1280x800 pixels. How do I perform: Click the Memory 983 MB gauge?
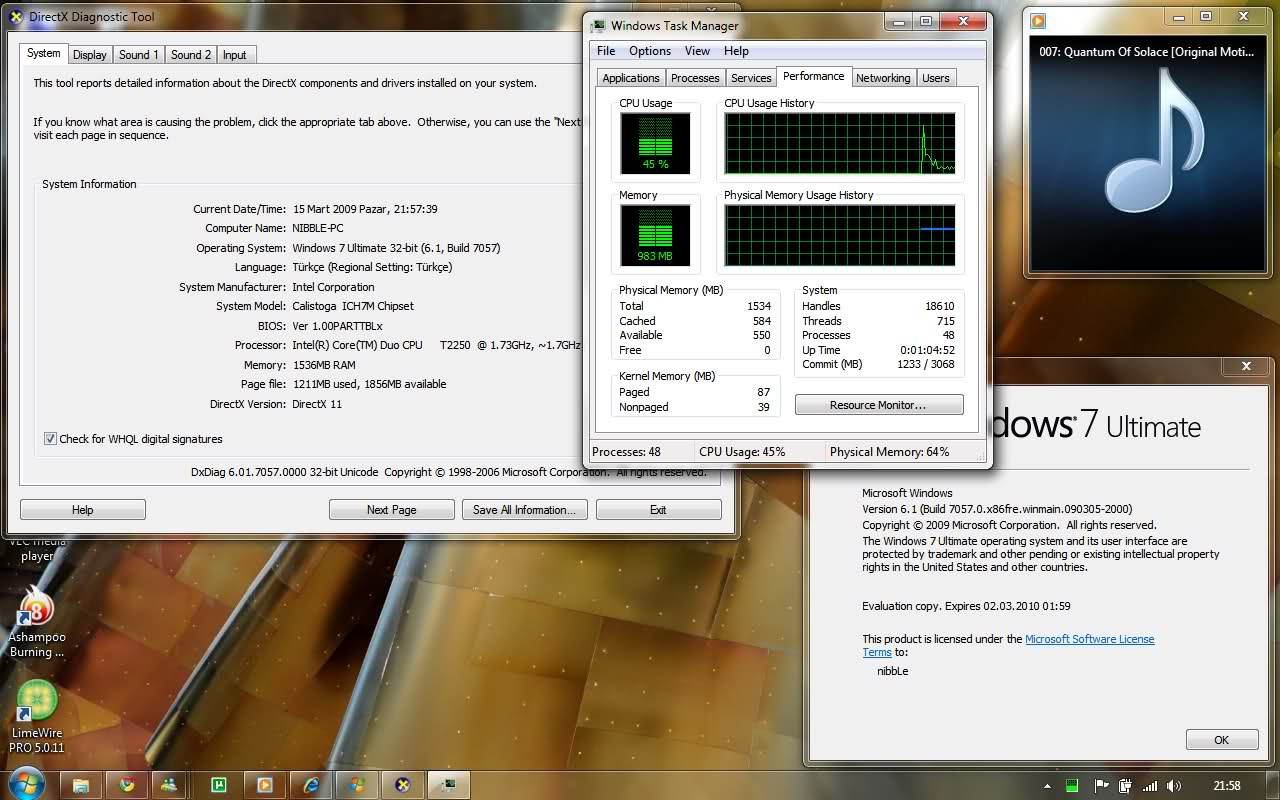(655, 235)
